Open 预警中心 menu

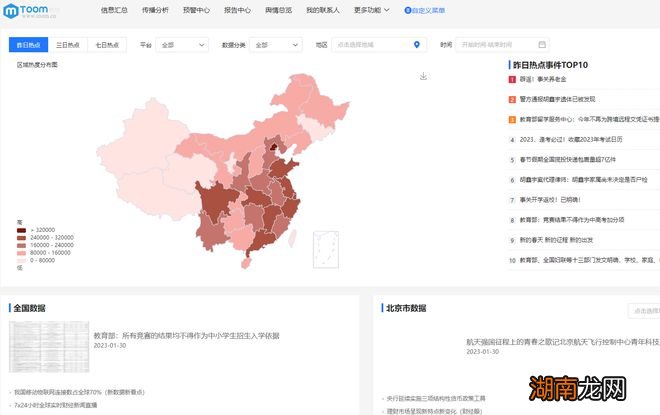pos(196,10)
